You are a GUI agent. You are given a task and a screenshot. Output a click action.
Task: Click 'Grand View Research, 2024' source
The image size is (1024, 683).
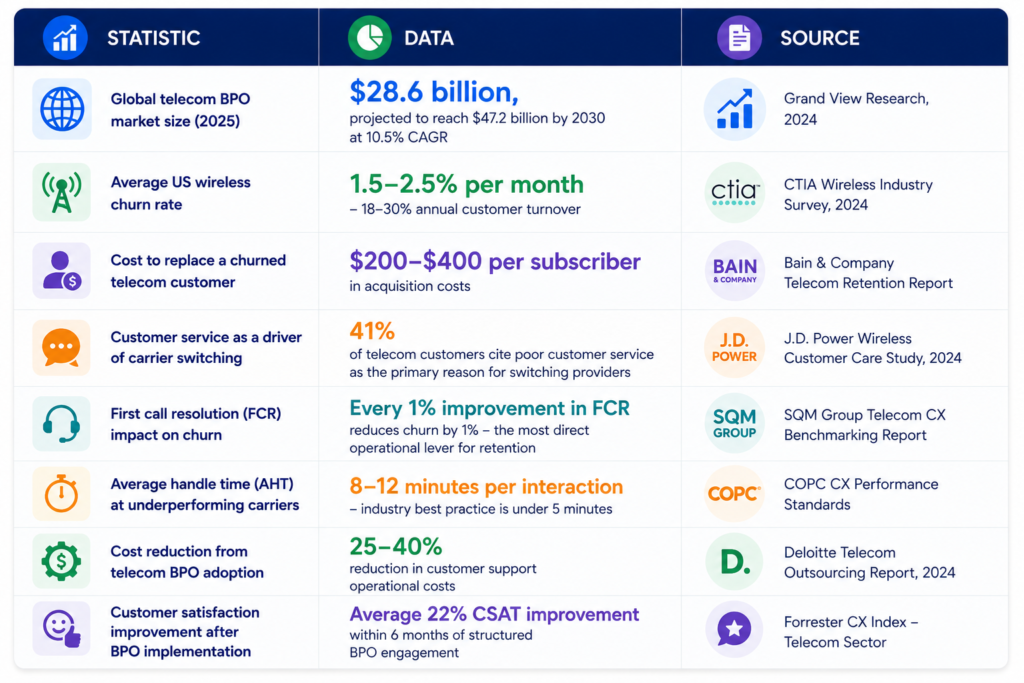pos(856,109)
